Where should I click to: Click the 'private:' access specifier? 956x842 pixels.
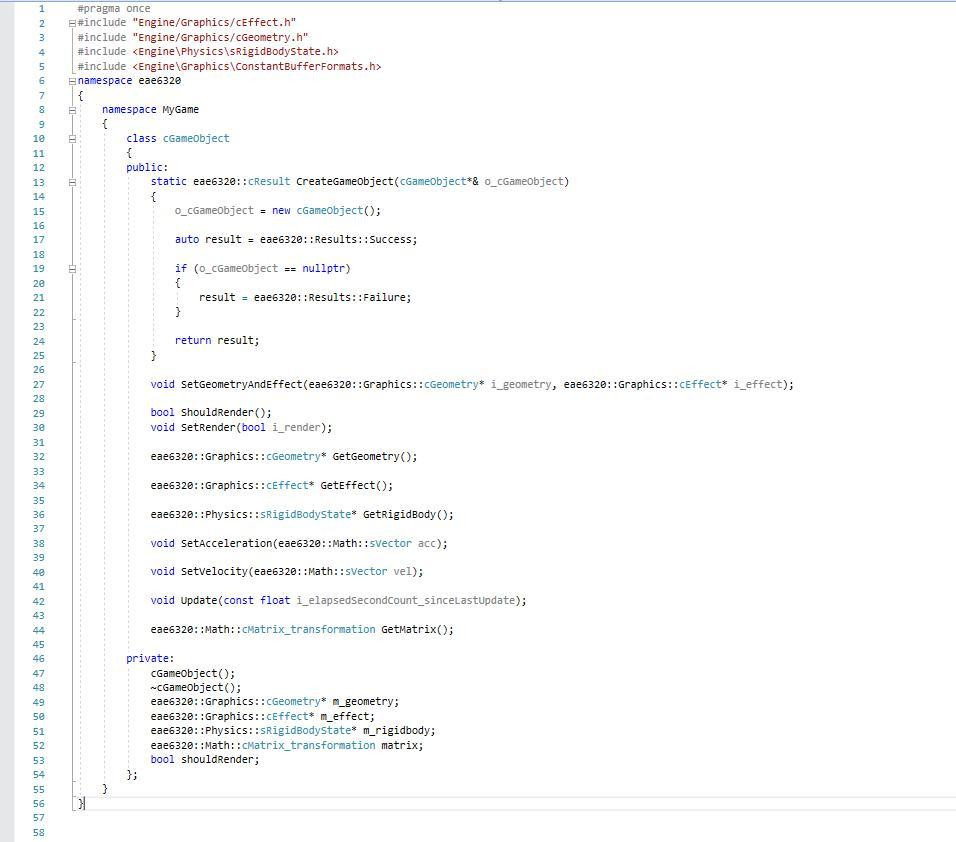click(150, 658)
